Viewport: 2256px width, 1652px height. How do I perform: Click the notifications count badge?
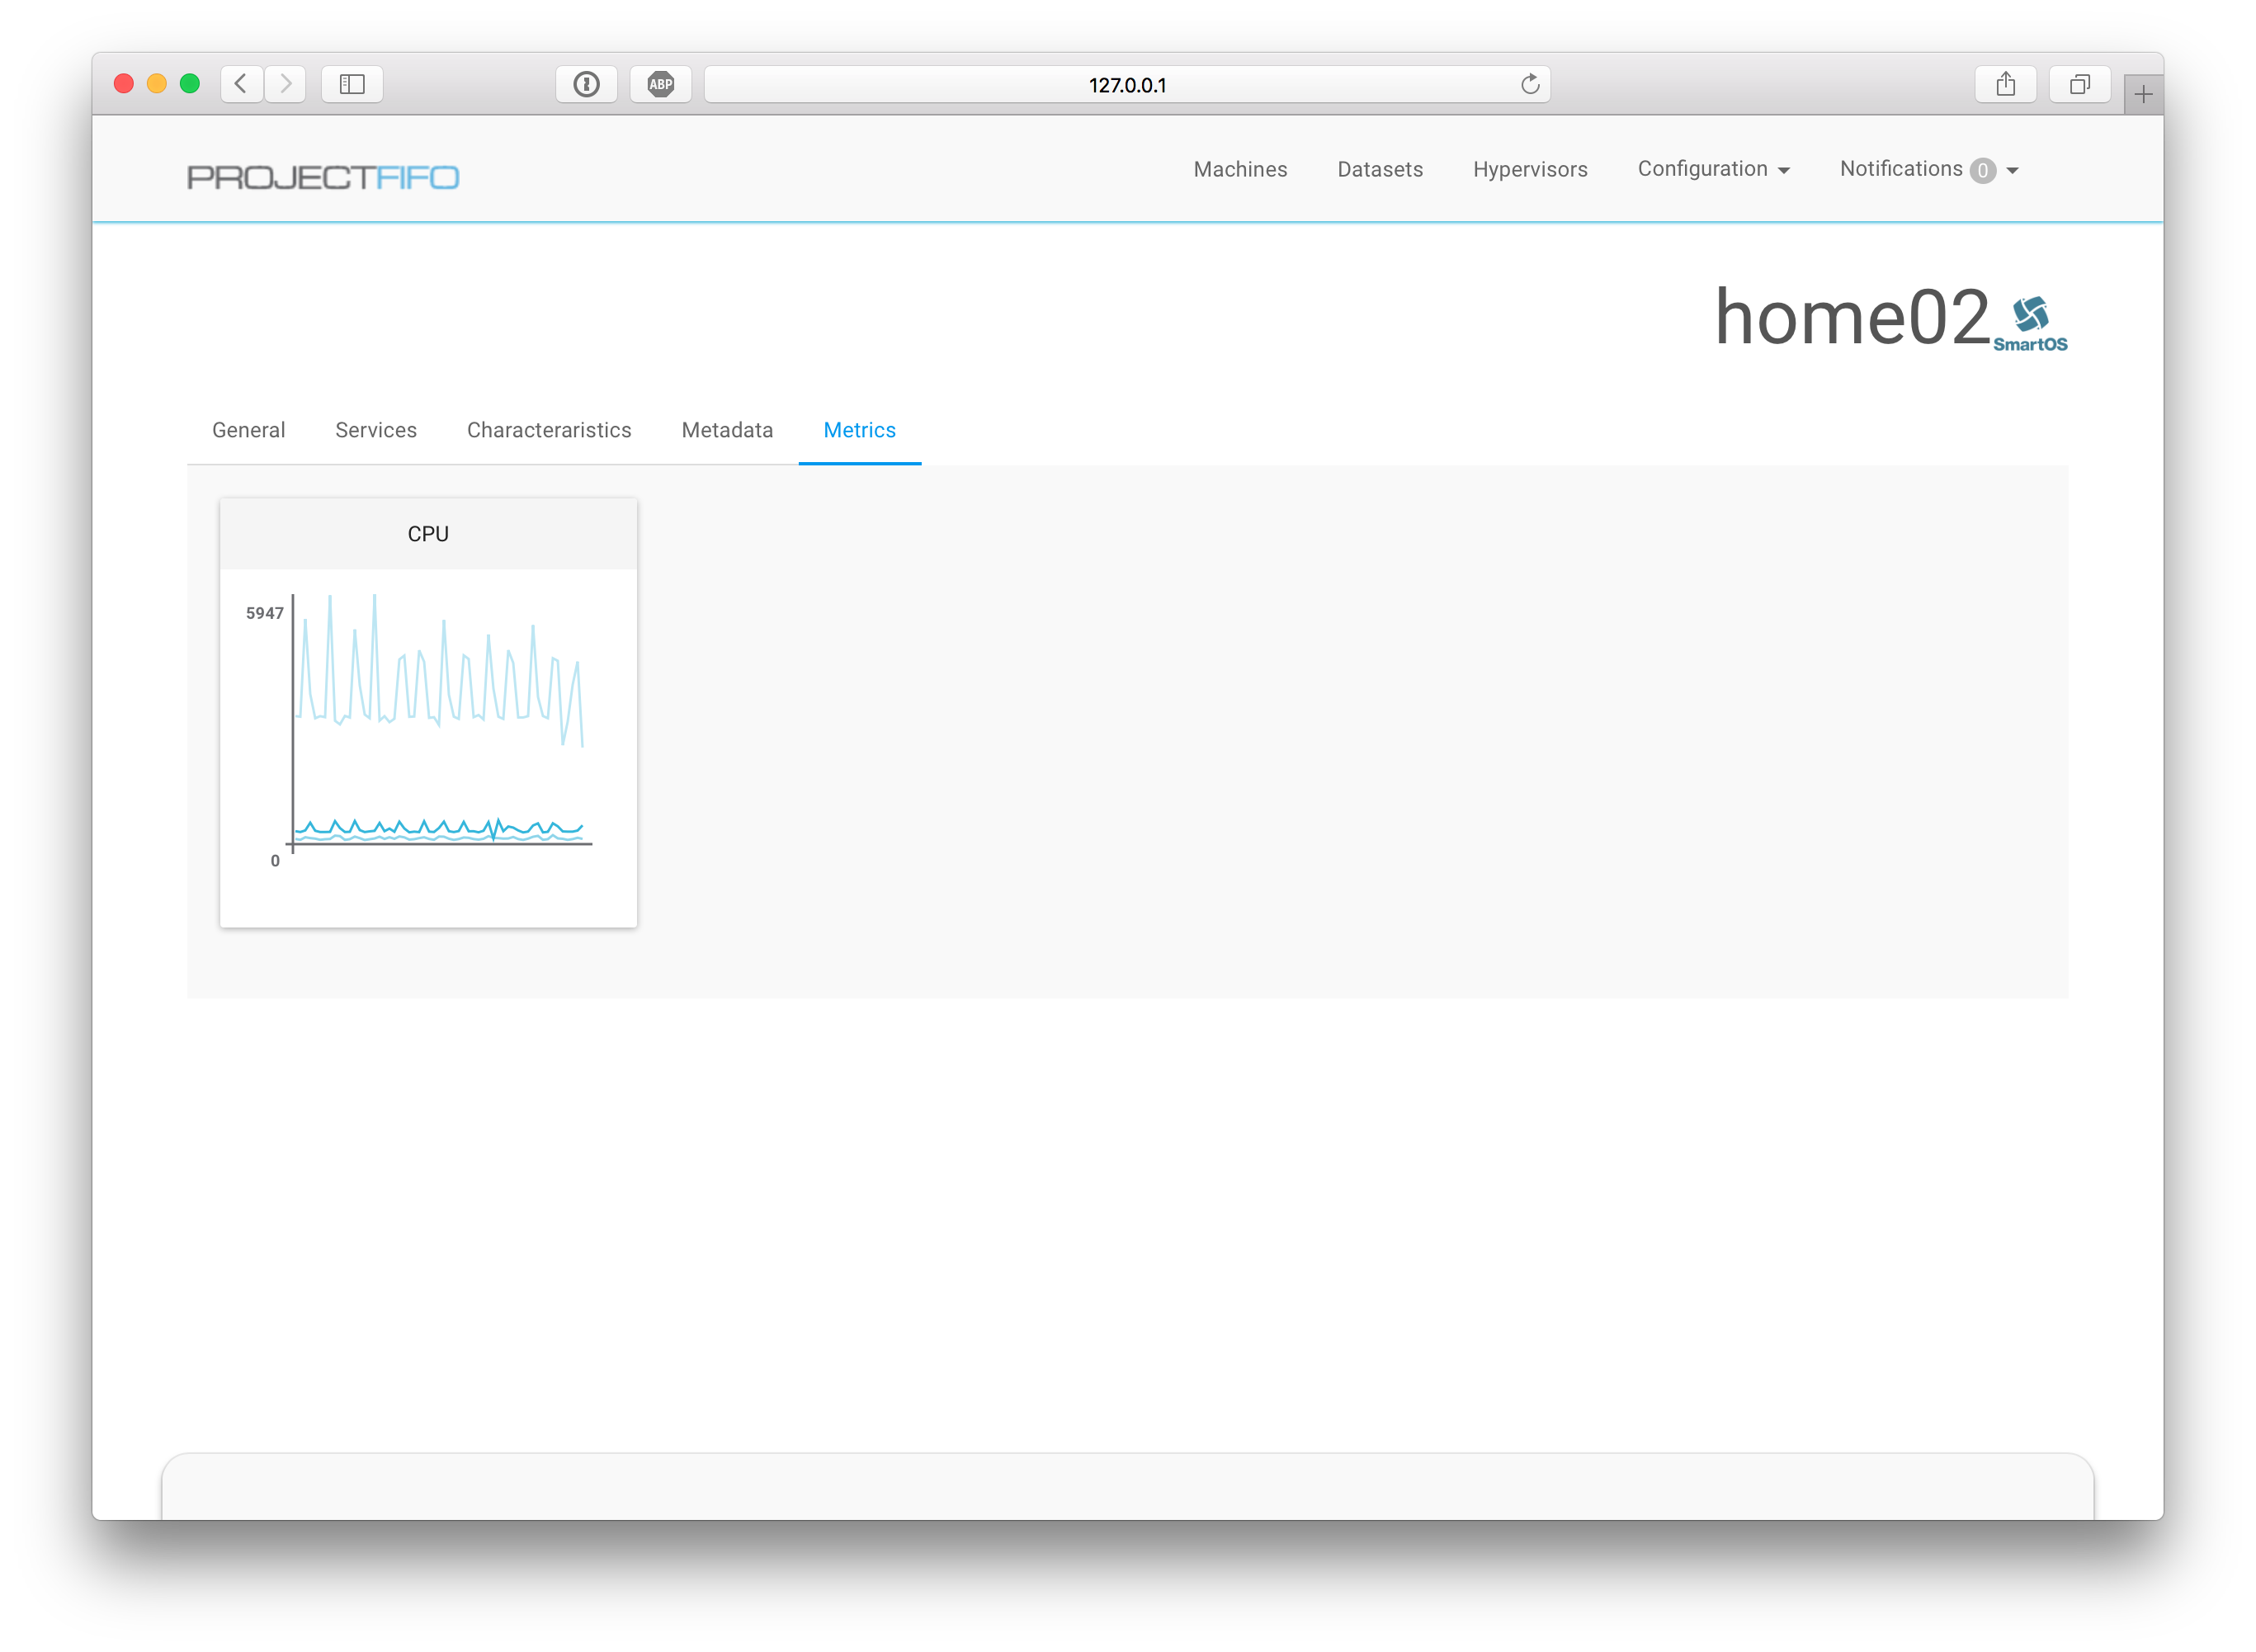click(x=1982, y=171)
